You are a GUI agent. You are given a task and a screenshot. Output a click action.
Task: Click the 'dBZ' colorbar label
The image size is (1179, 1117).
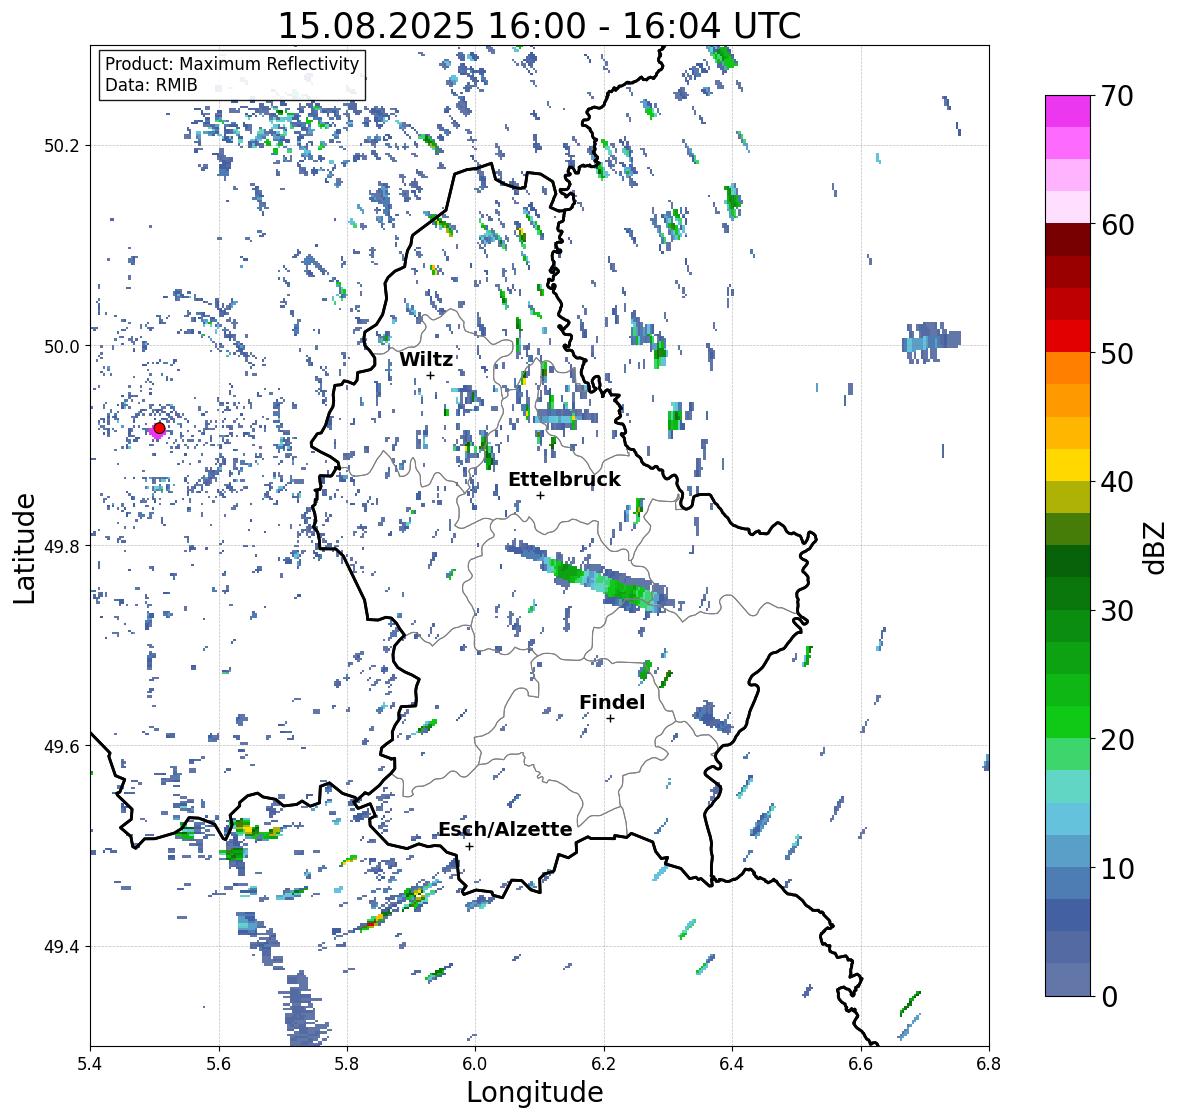1155,547
